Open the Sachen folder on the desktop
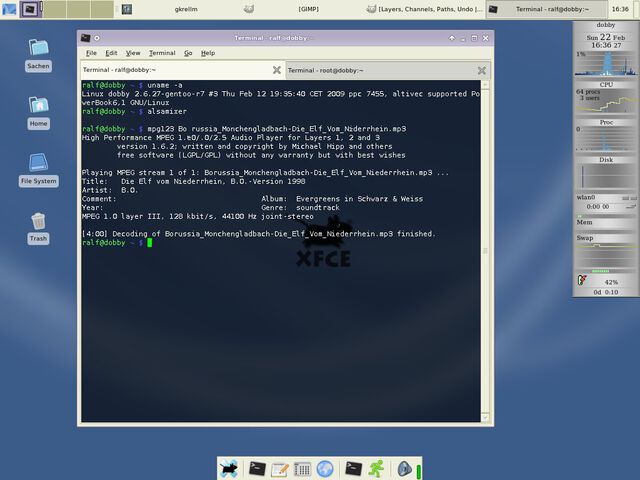This screenshot has height=480, width=640. click(38, 55)
